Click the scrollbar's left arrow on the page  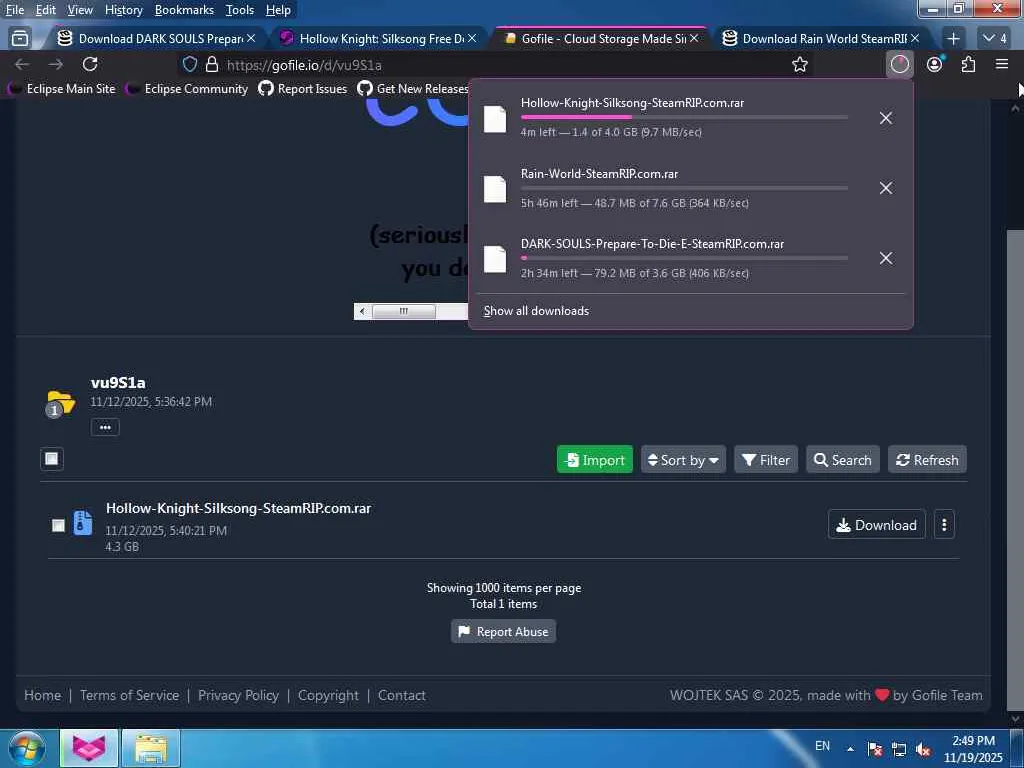pos(362,312)
